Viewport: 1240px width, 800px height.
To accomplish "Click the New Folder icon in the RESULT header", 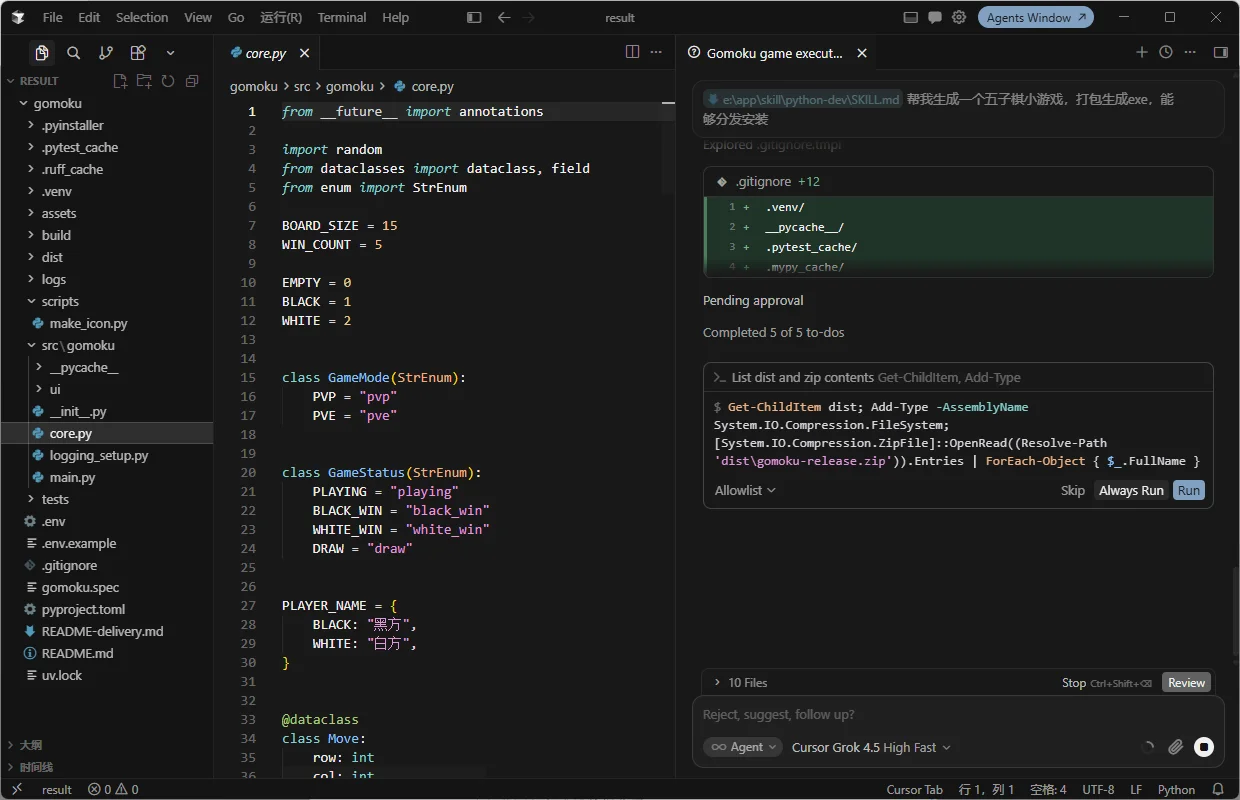I will [x=144, y=81].
